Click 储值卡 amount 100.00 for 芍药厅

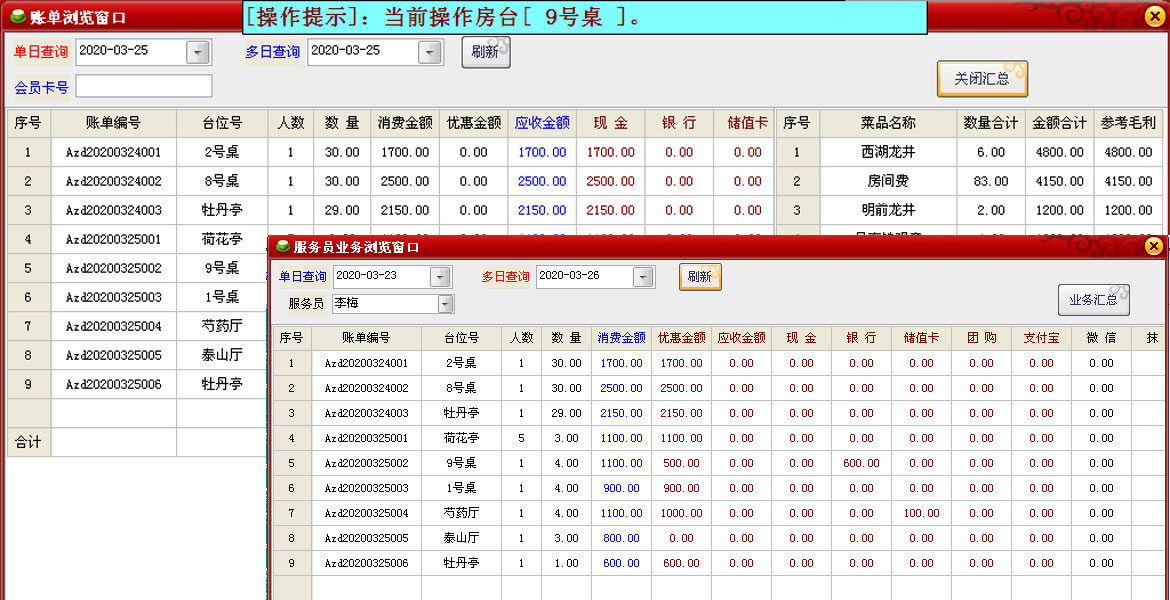pyautogui.click(x=921, y=513)
